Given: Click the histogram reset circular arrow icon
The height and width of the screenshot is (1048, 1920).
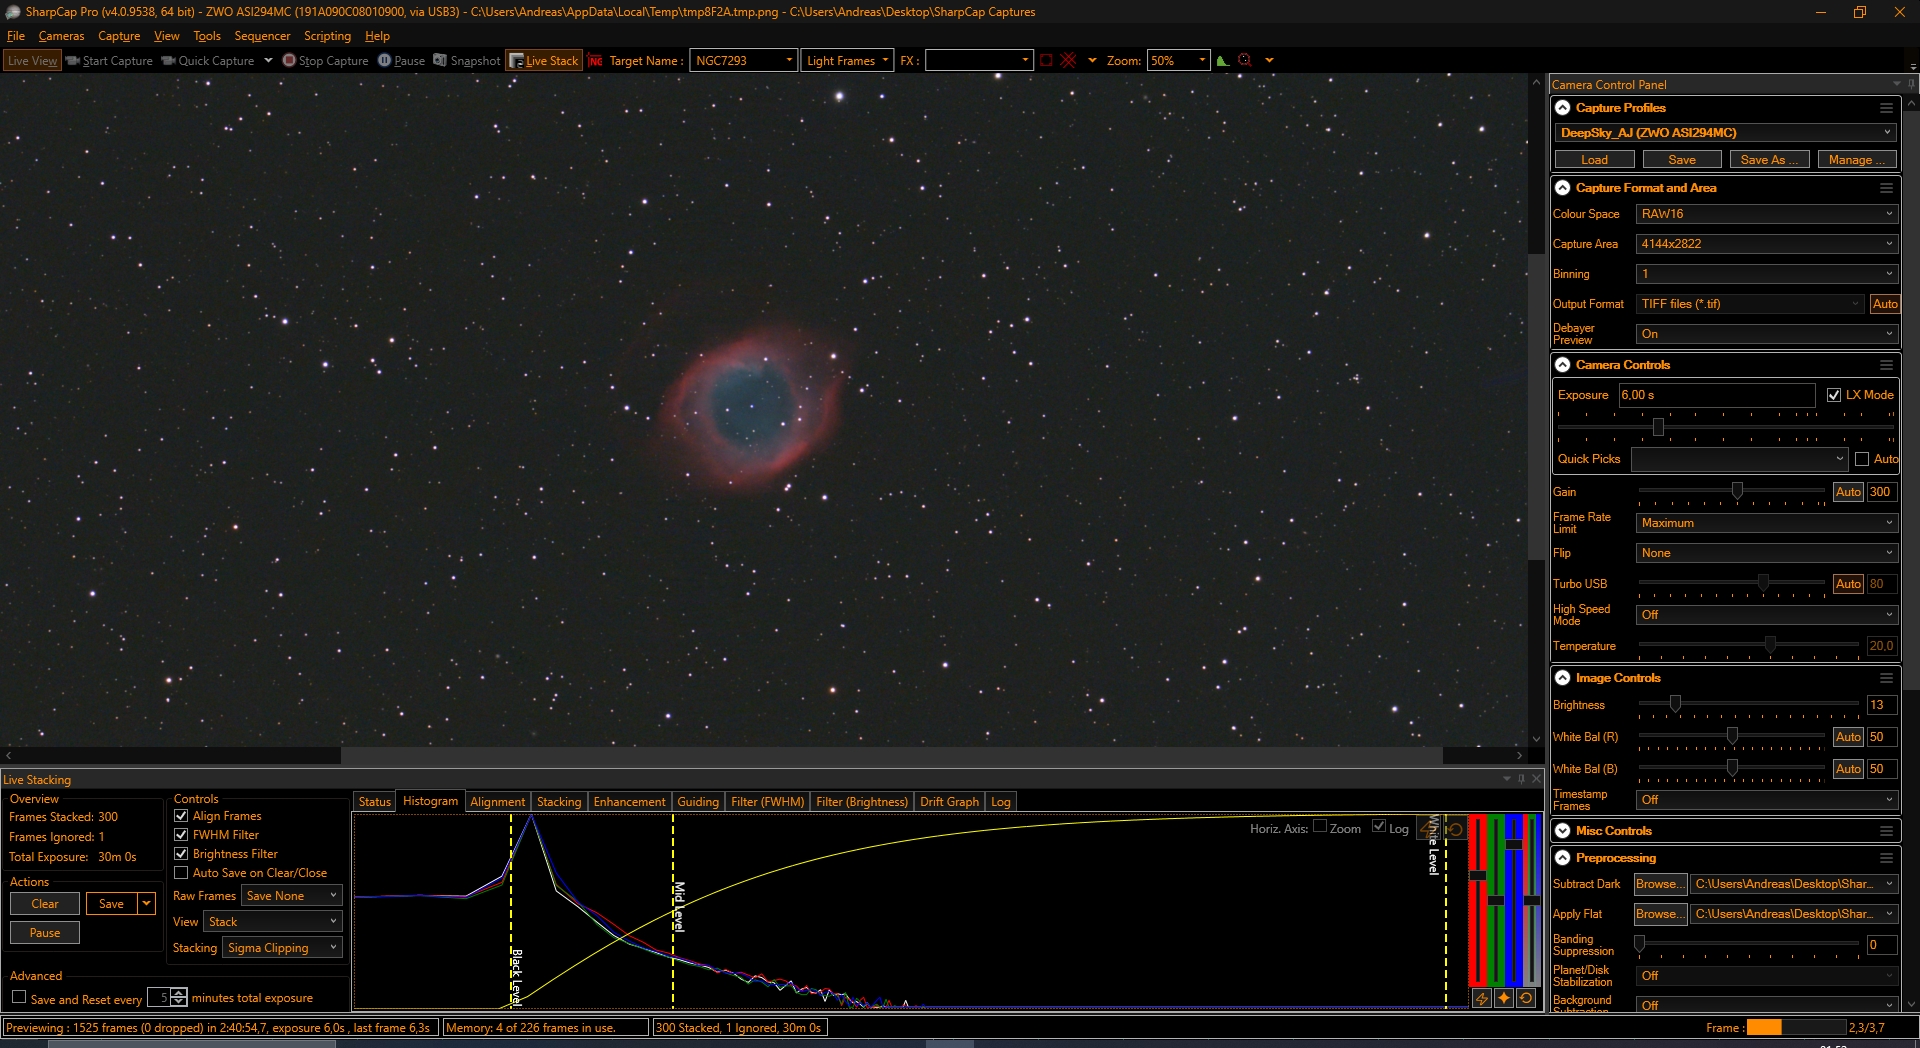Looking at the screenshot, I should [1456, 829].
